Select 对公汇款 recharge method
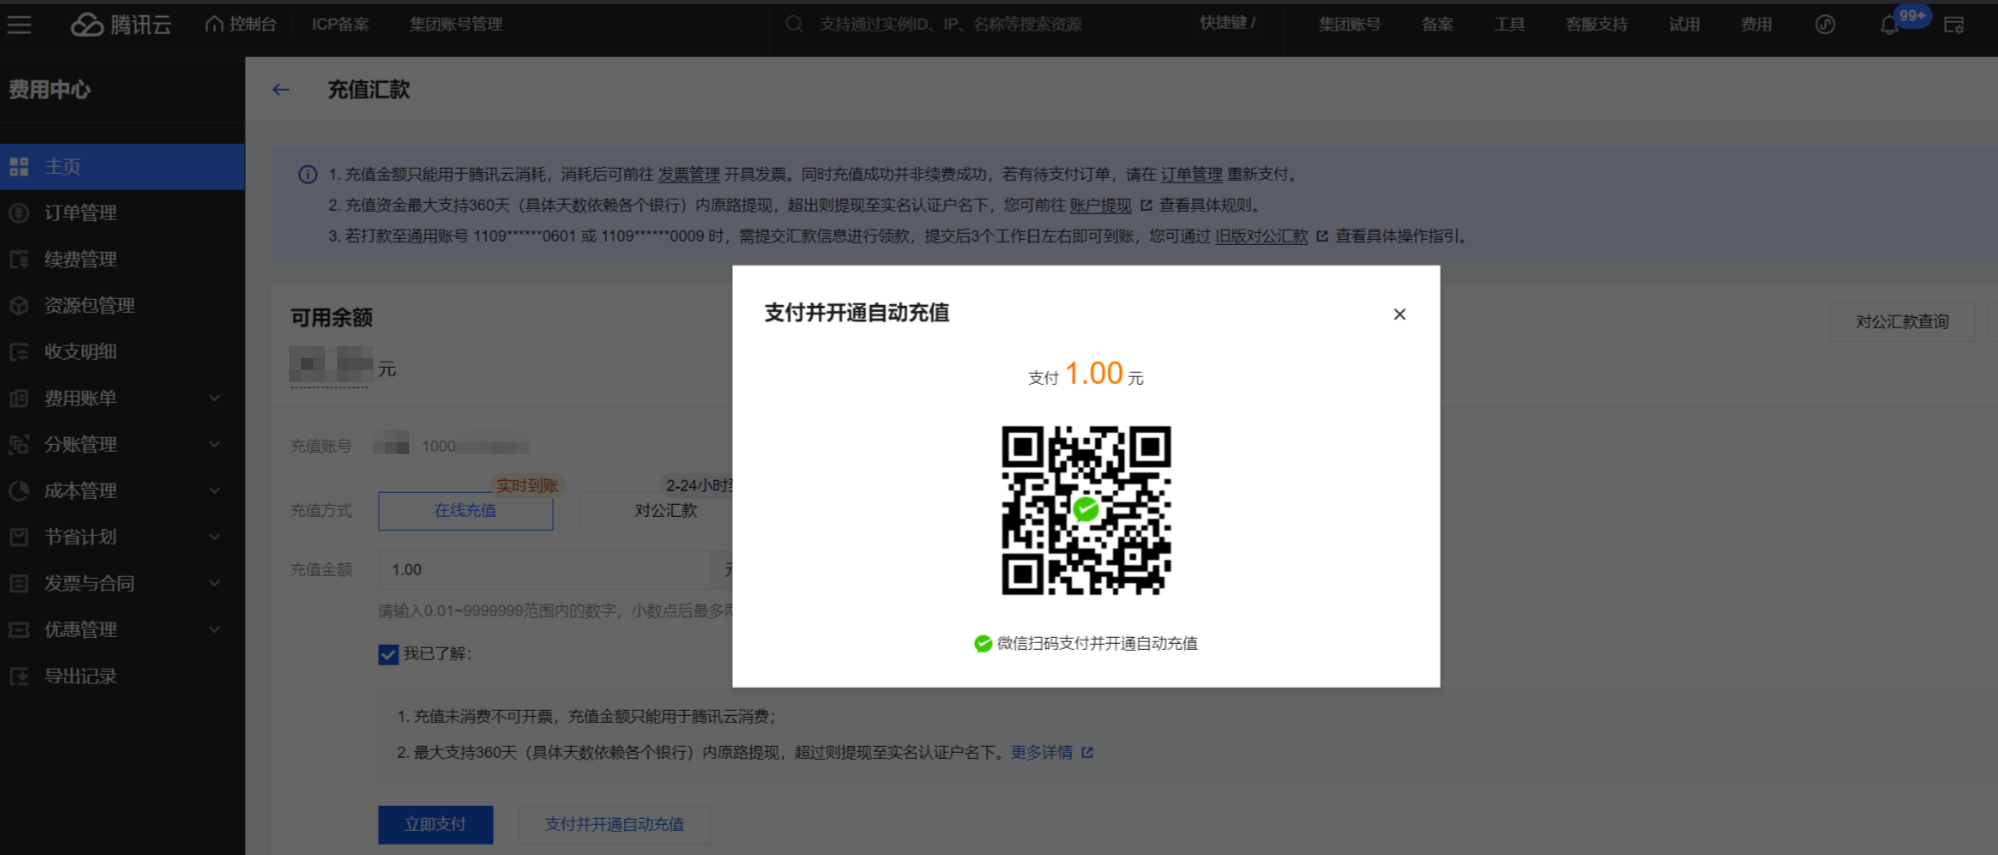This screenshot has width=1998, height=855. click(665, 511)
